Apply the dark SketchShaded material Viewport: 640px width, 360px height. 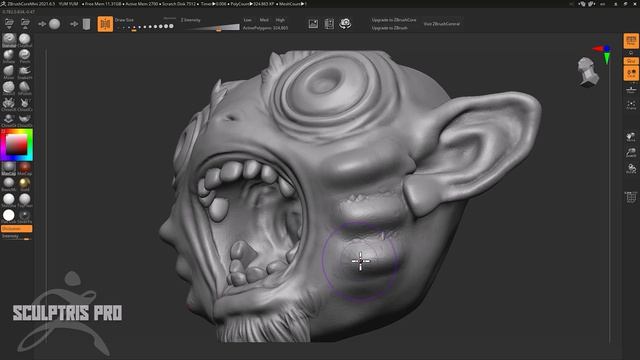[x=24, y=216]
